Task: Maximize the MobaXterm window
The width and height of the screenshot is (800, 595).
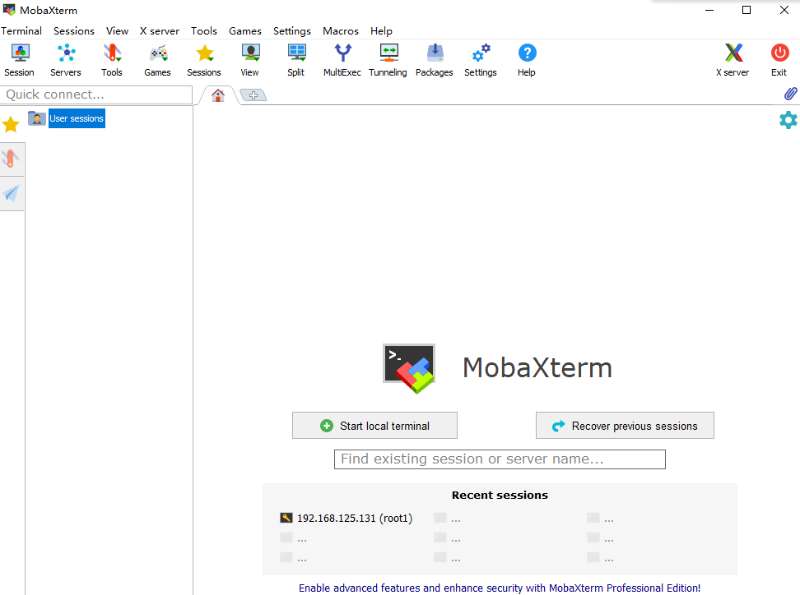Action: click(x=746, y=10)
